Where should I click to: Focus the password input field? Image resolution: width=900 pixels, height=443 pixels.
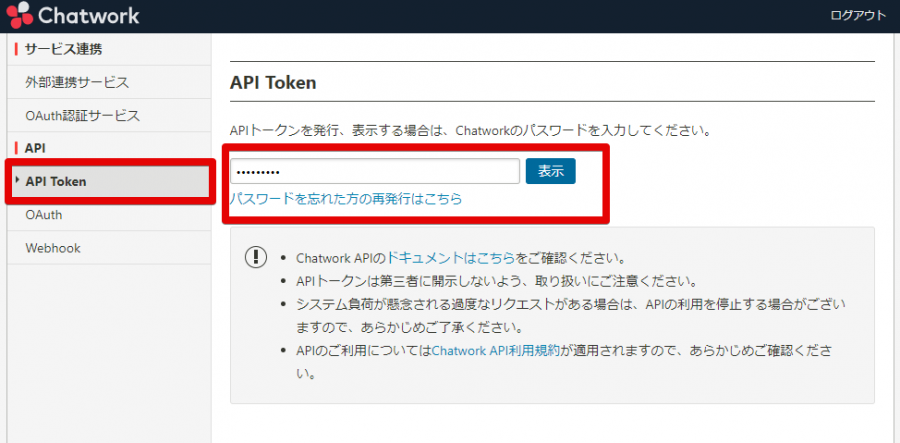coord(375,172)
